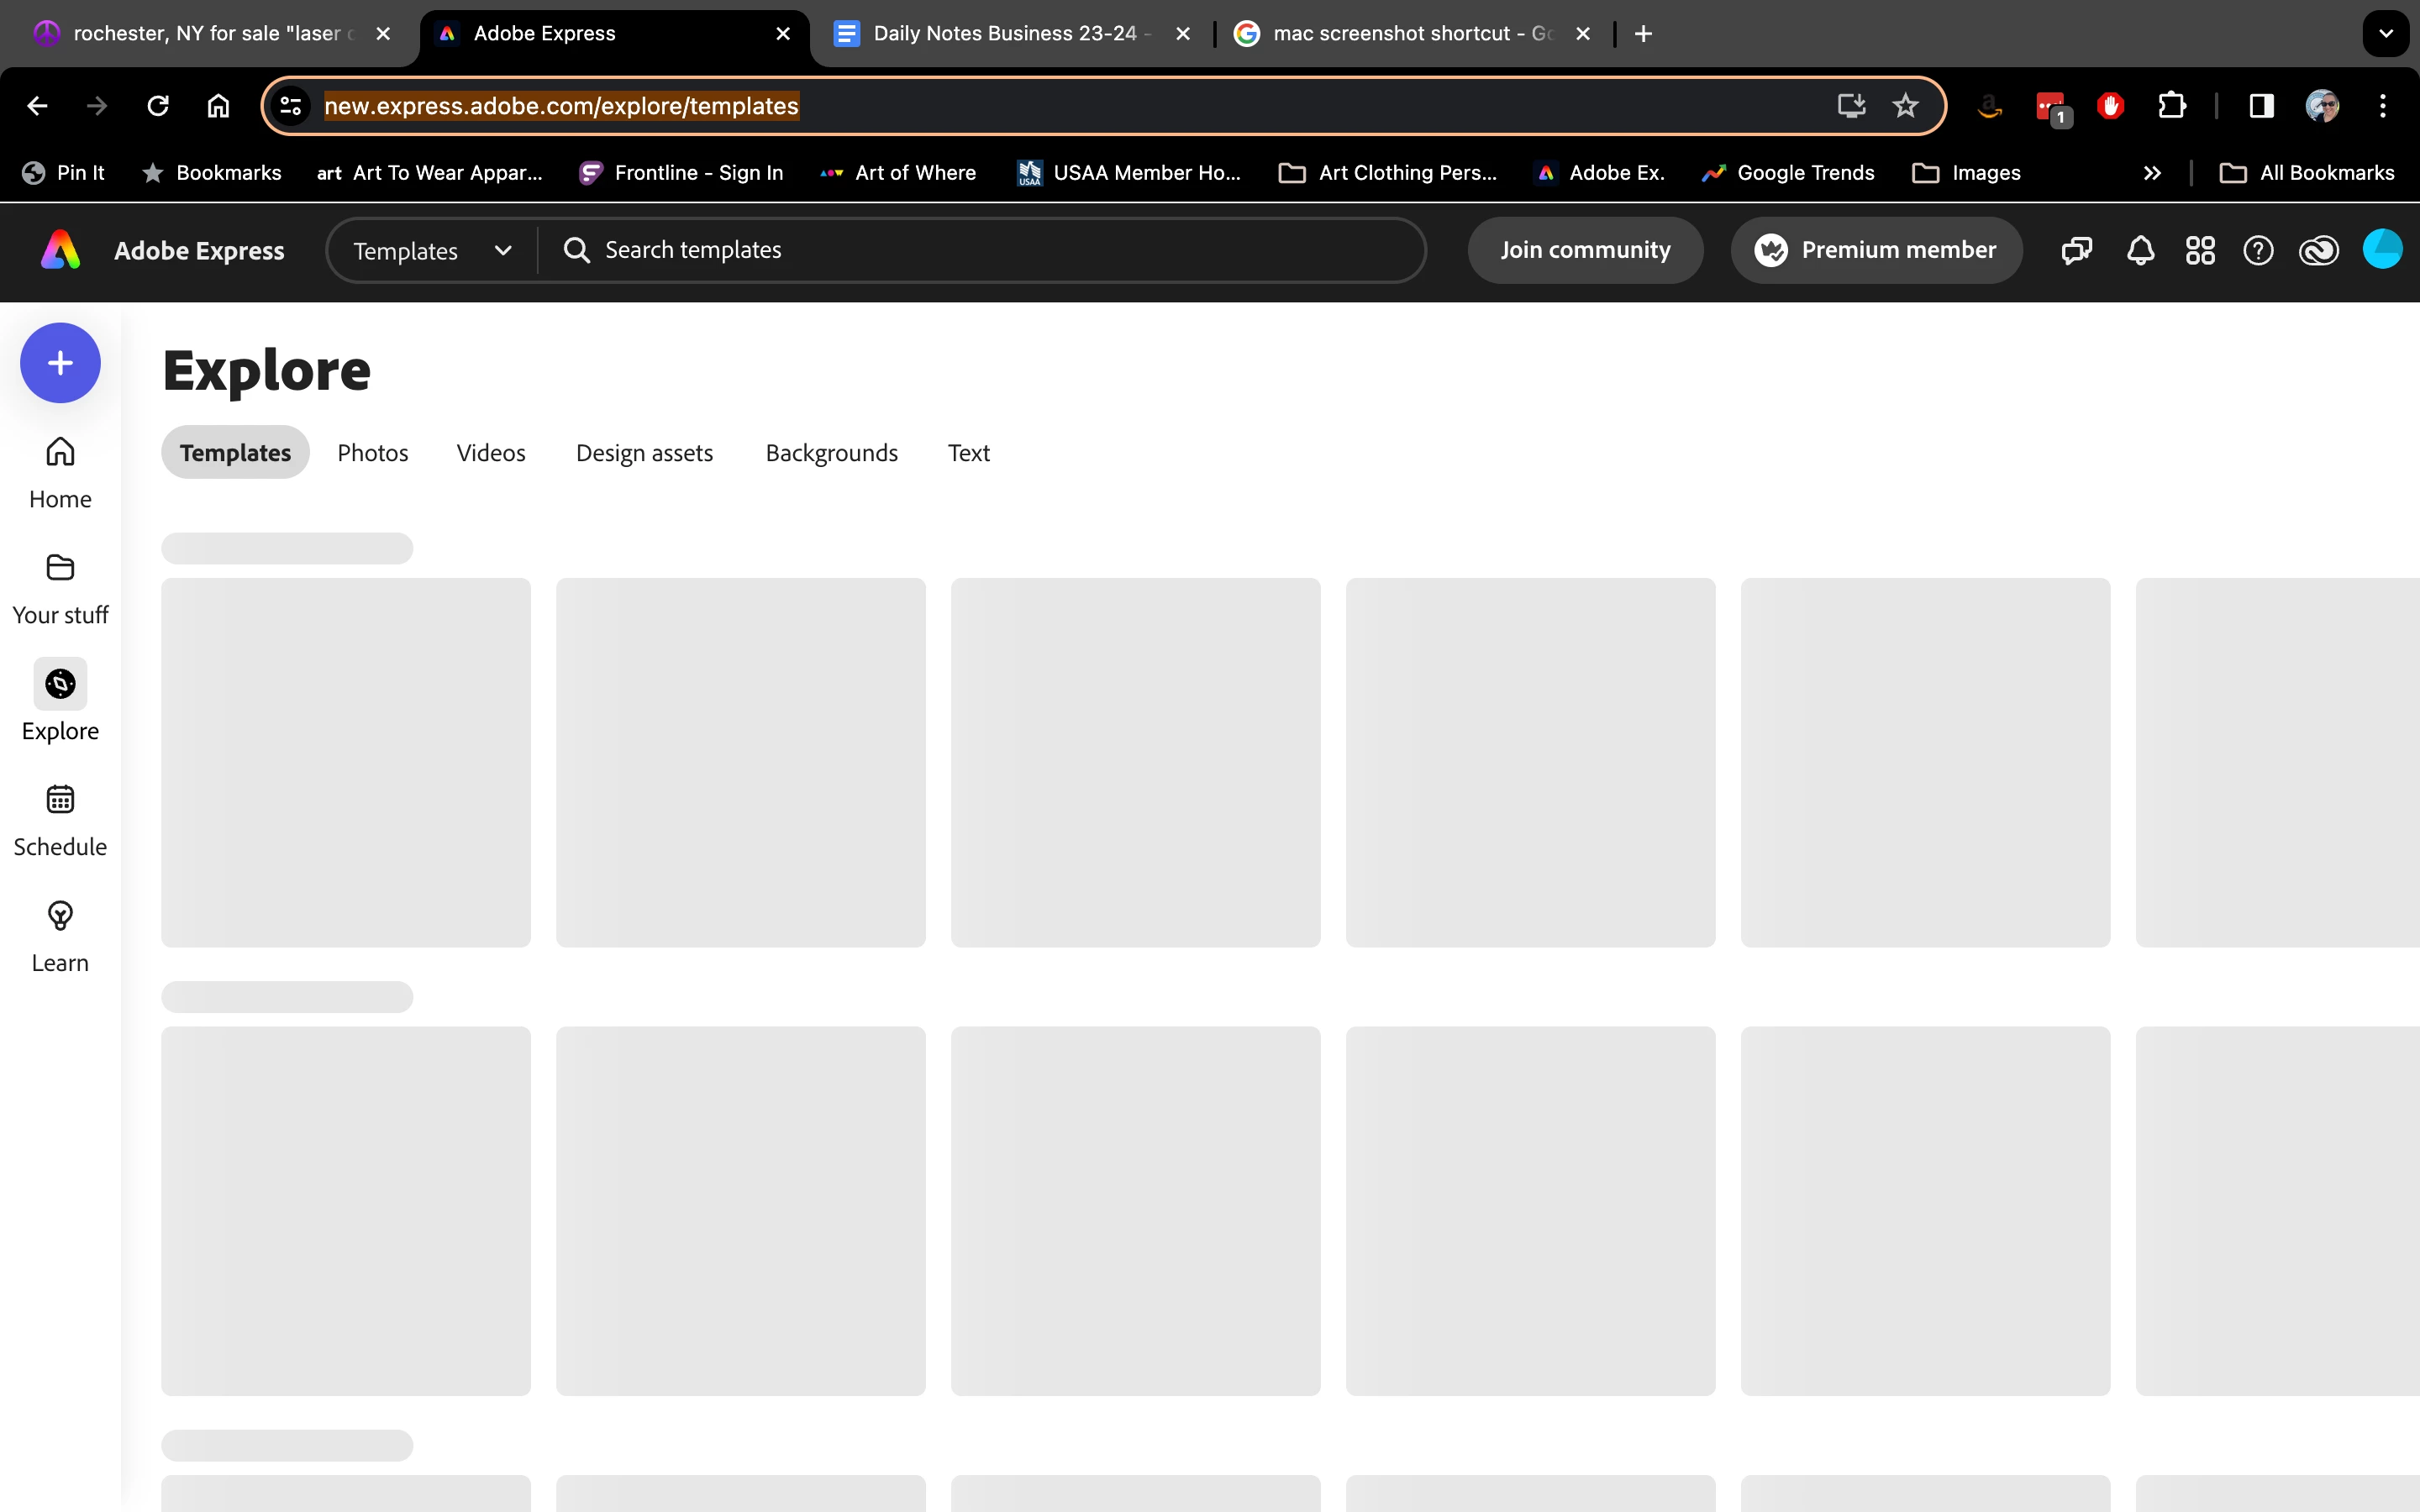Open the Extensions puzzle icon
The width and height of the screenshot is (2420, 1512).
2171,106
